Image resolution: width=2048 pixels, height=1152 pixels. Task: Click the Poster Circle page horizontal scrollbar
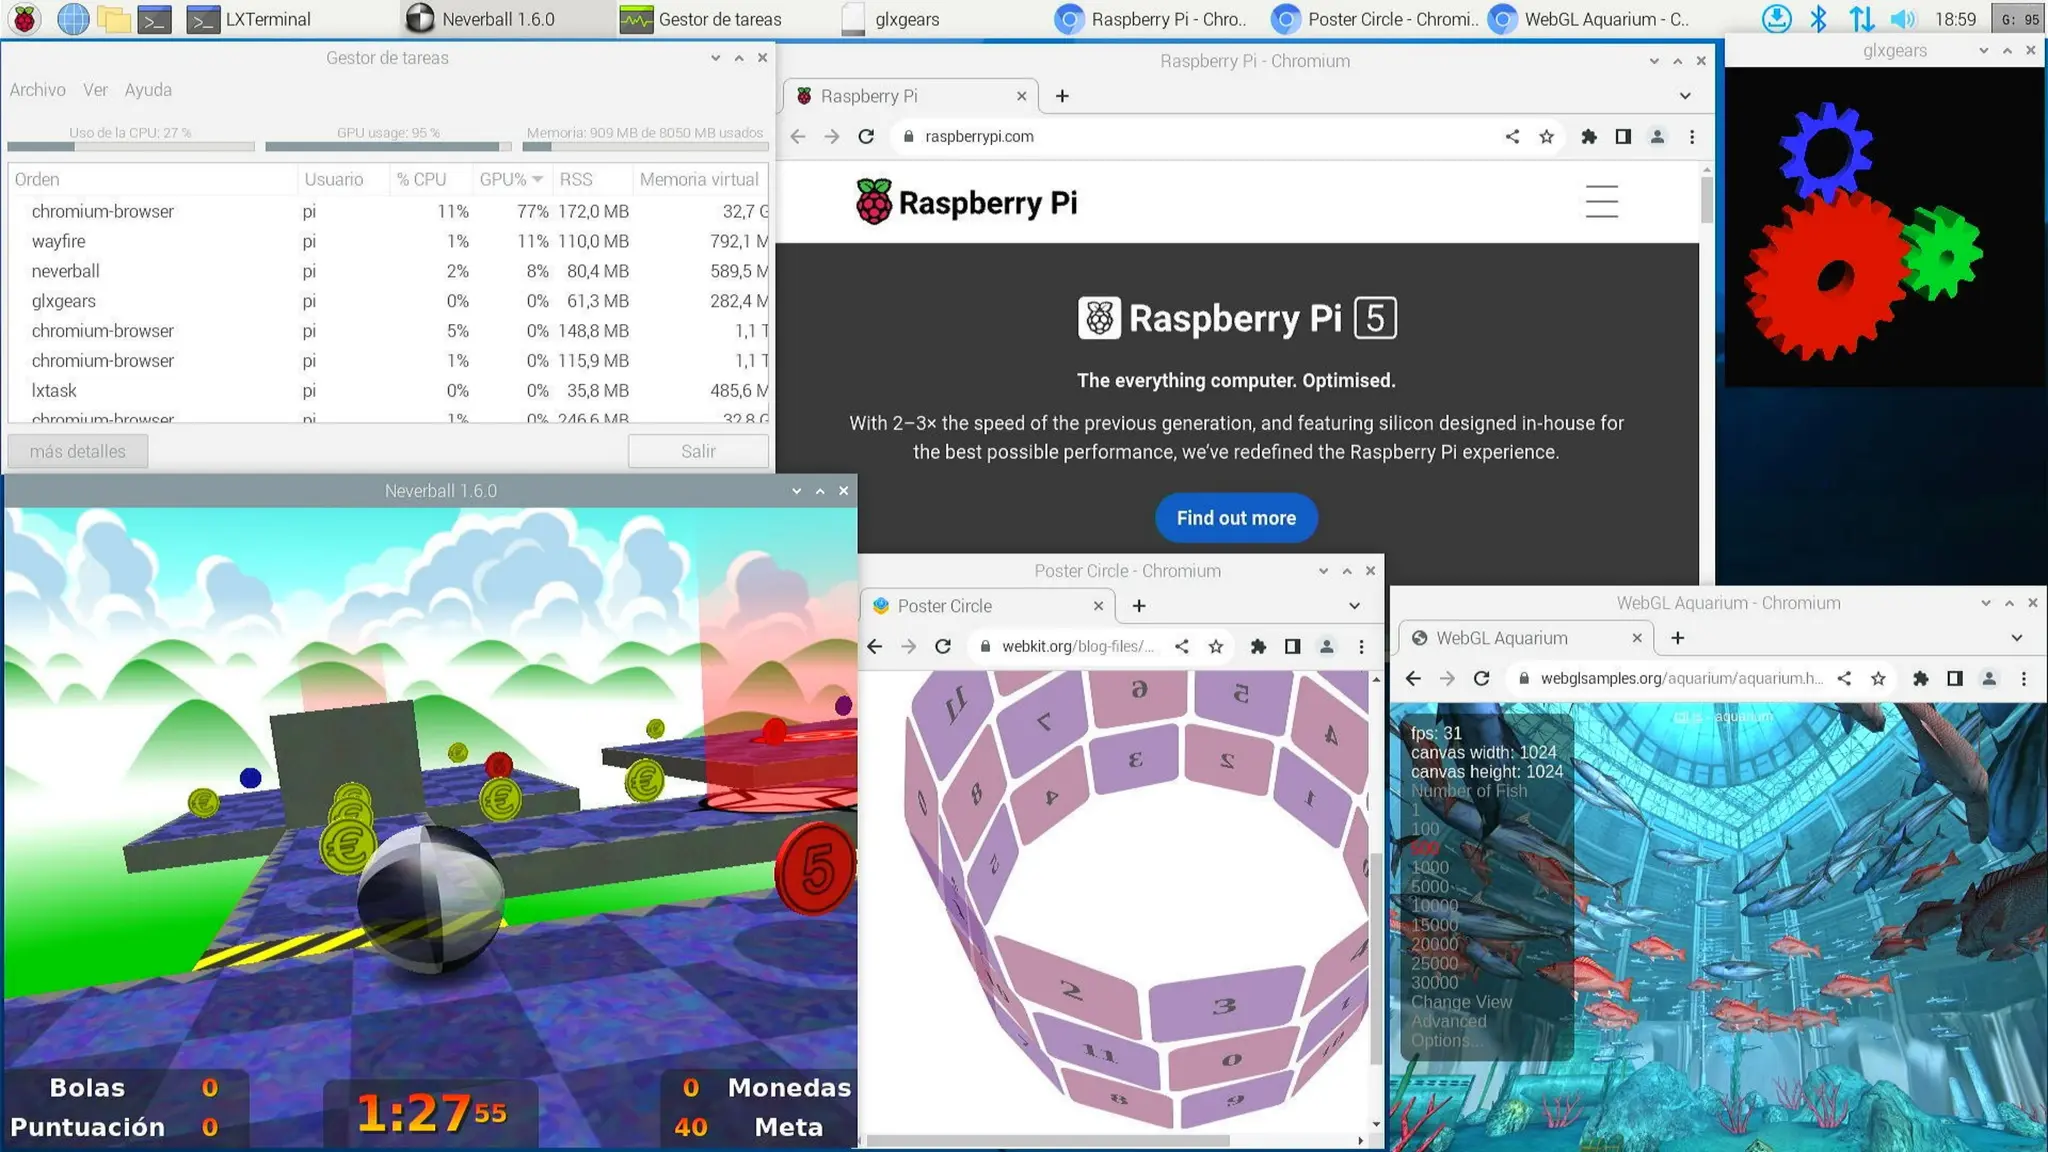(1047, 1140)
